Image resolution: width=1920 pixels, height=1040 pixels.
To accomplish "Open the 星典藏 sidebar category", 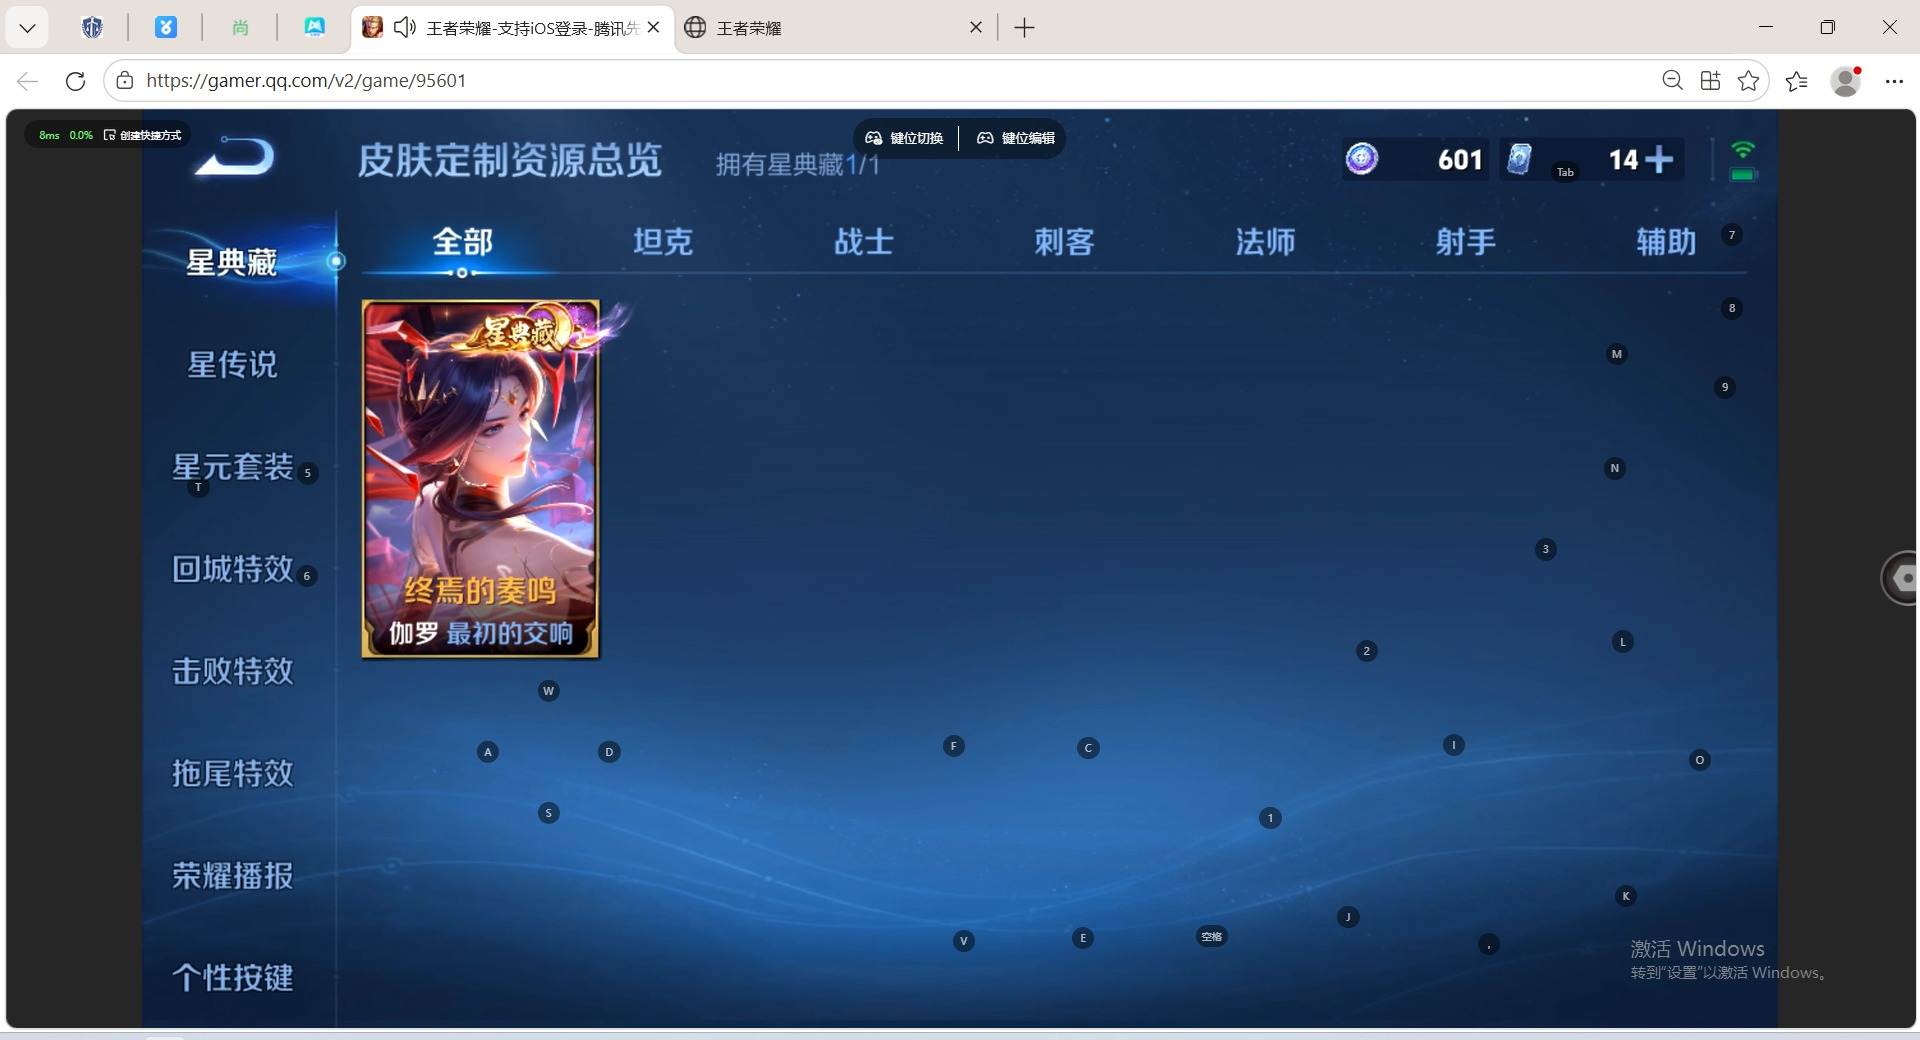I will pos(232,262).
